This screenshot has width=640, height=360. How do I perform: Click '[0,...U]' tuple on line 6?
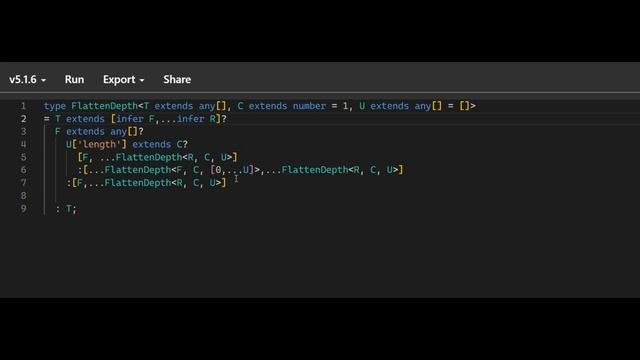pos(232,170)
